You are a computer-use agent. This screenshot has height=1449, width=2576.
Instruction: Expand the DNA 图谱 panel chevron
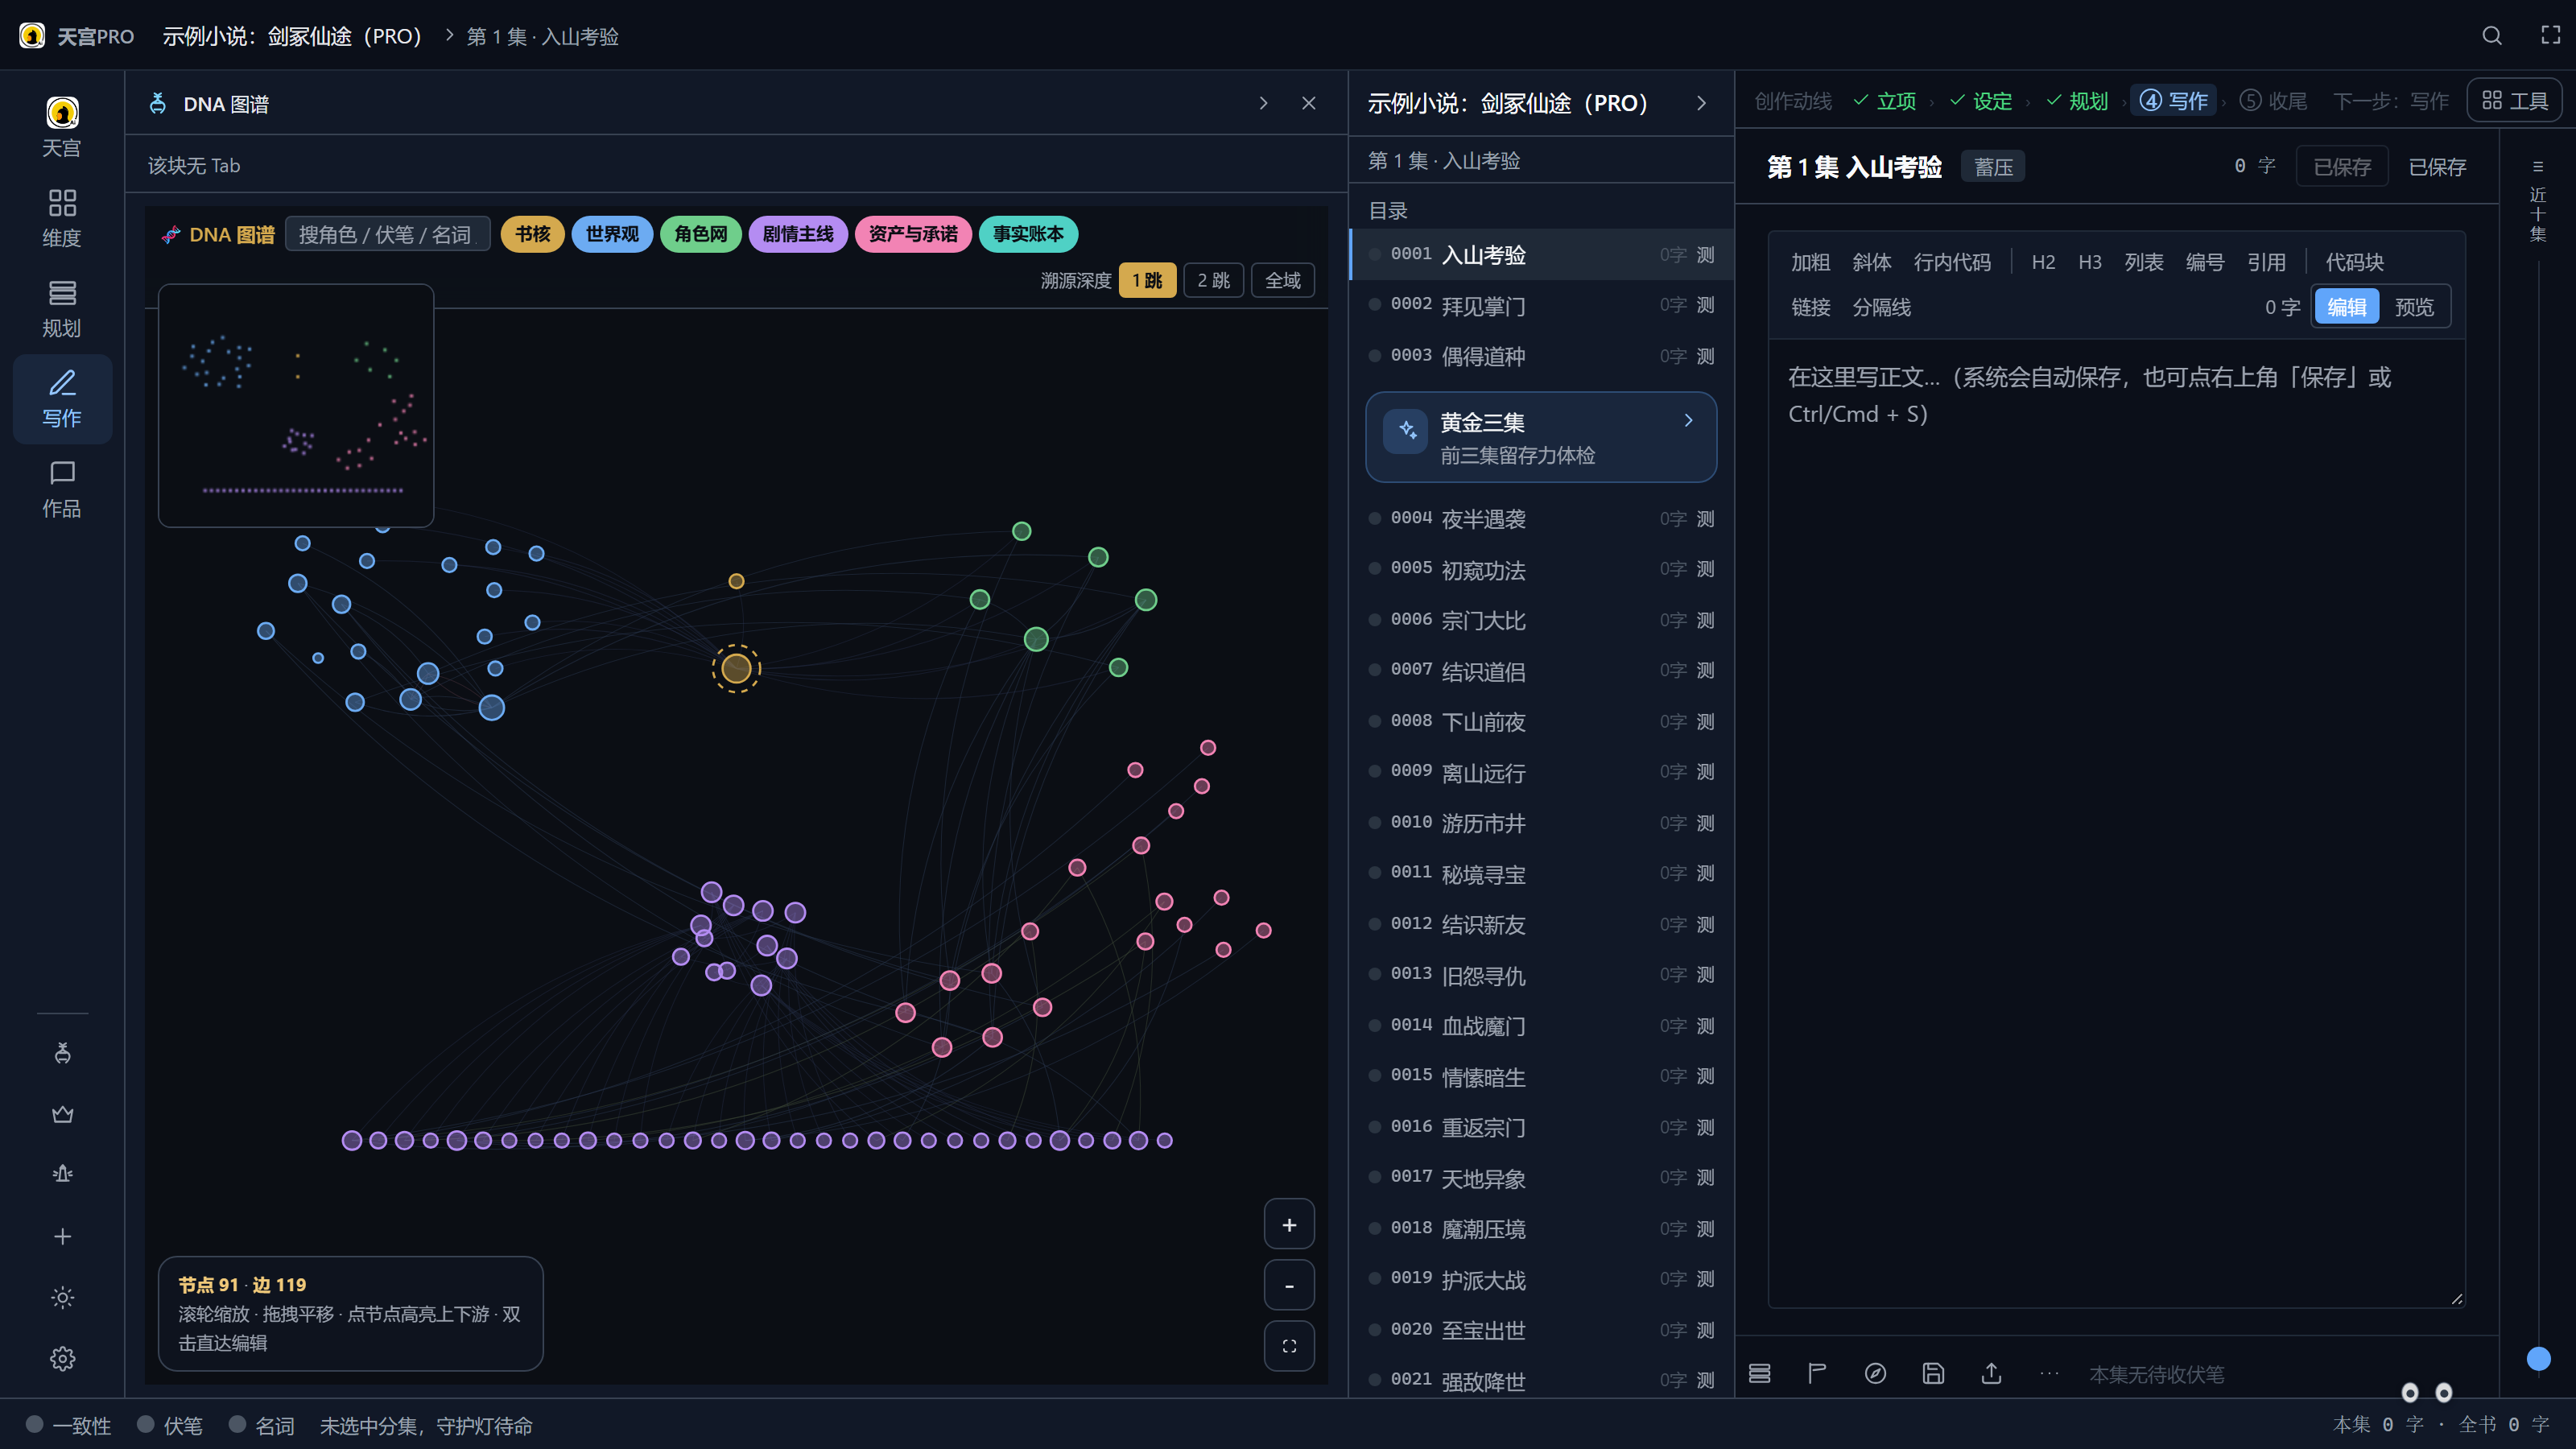click(1263, 103)
